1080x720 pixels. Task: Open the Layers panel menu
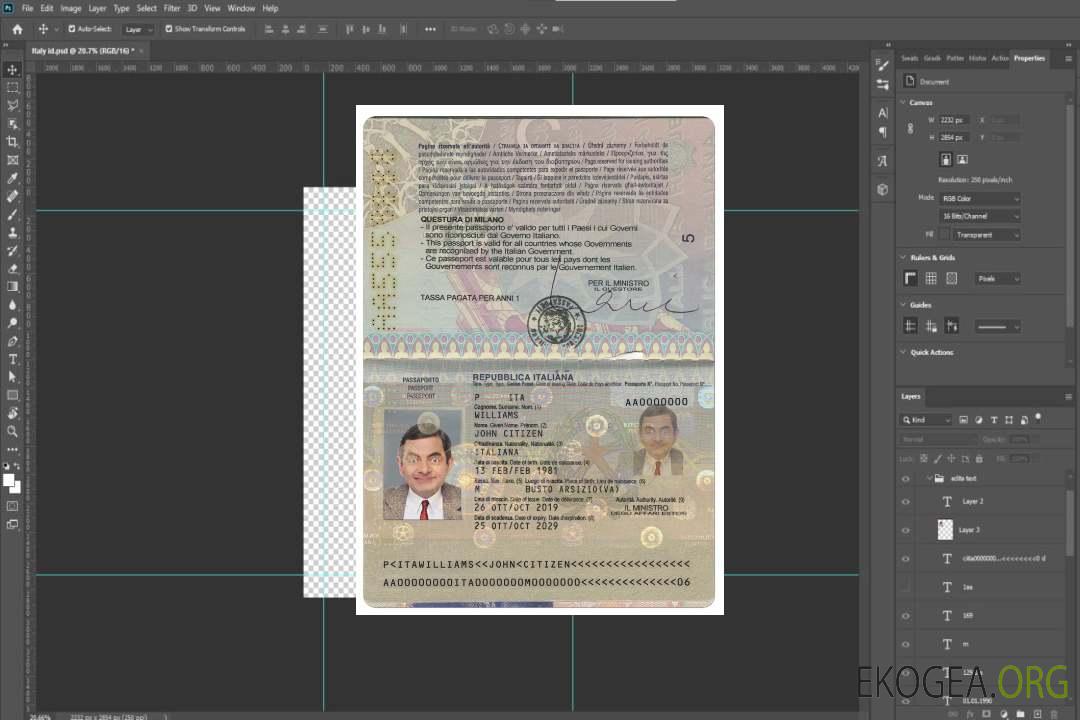click(1068, 397)
